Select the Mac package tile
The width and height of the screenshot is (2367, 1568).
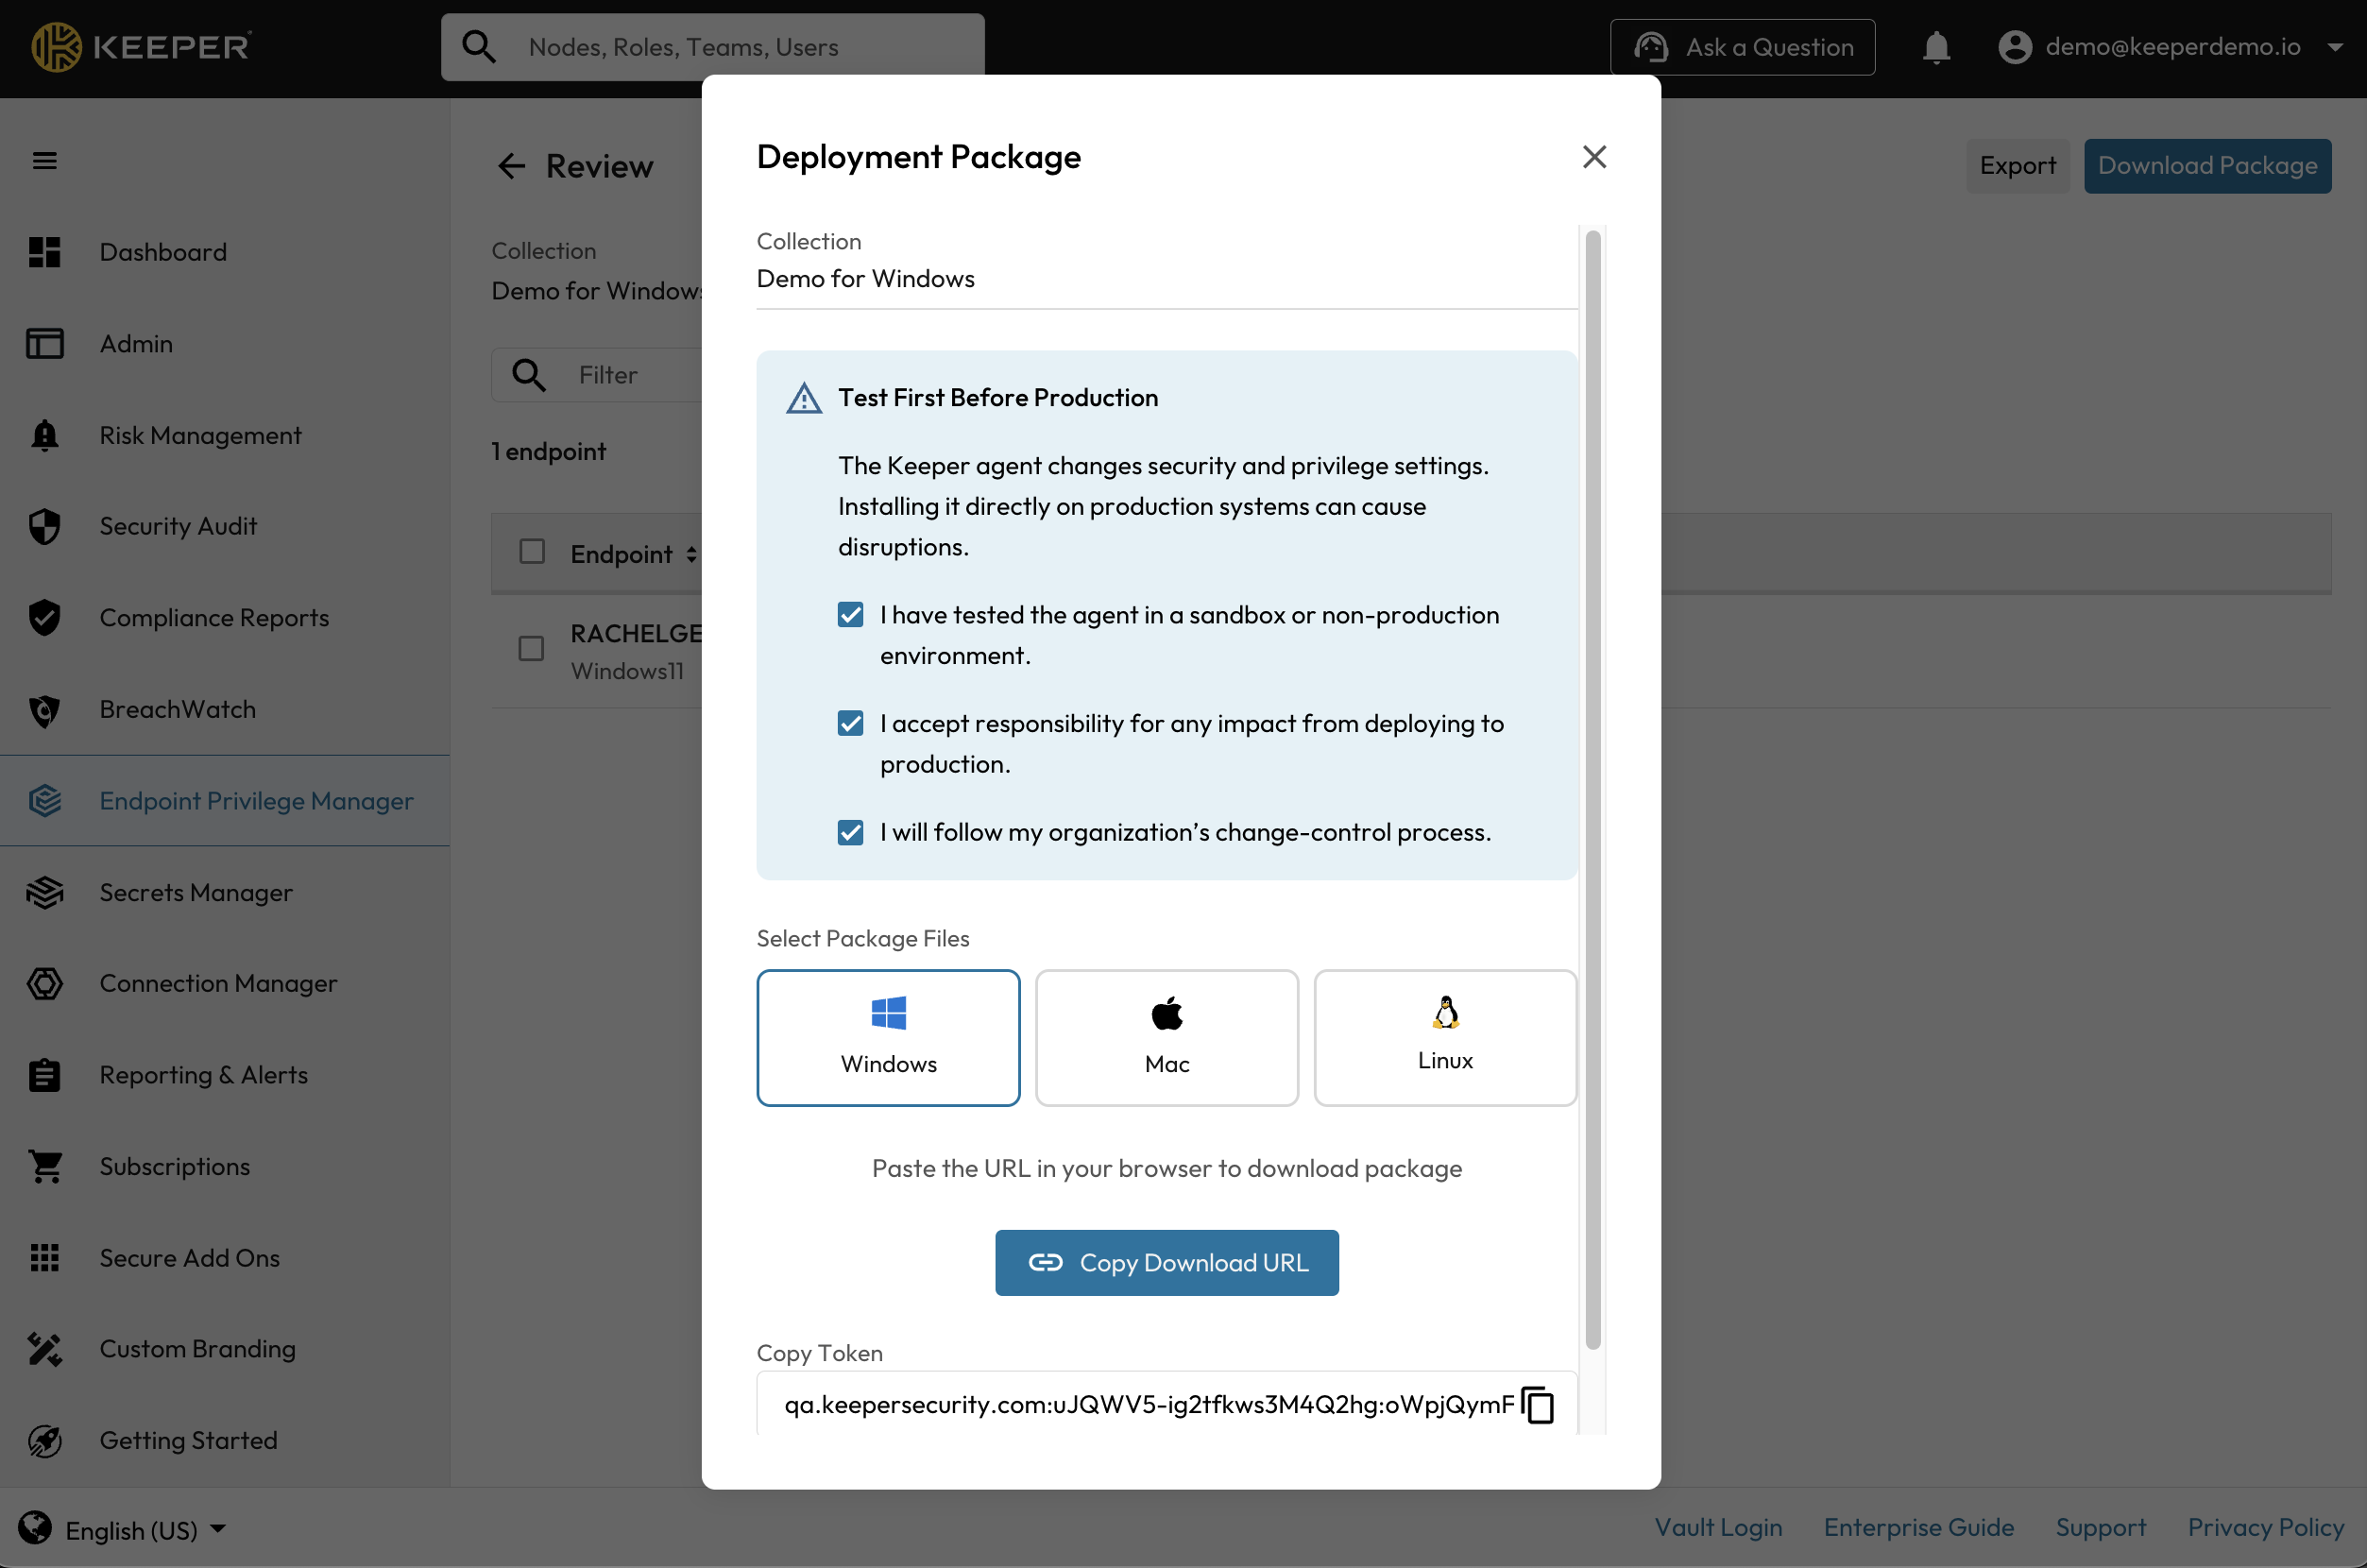pos(1166,1037)
